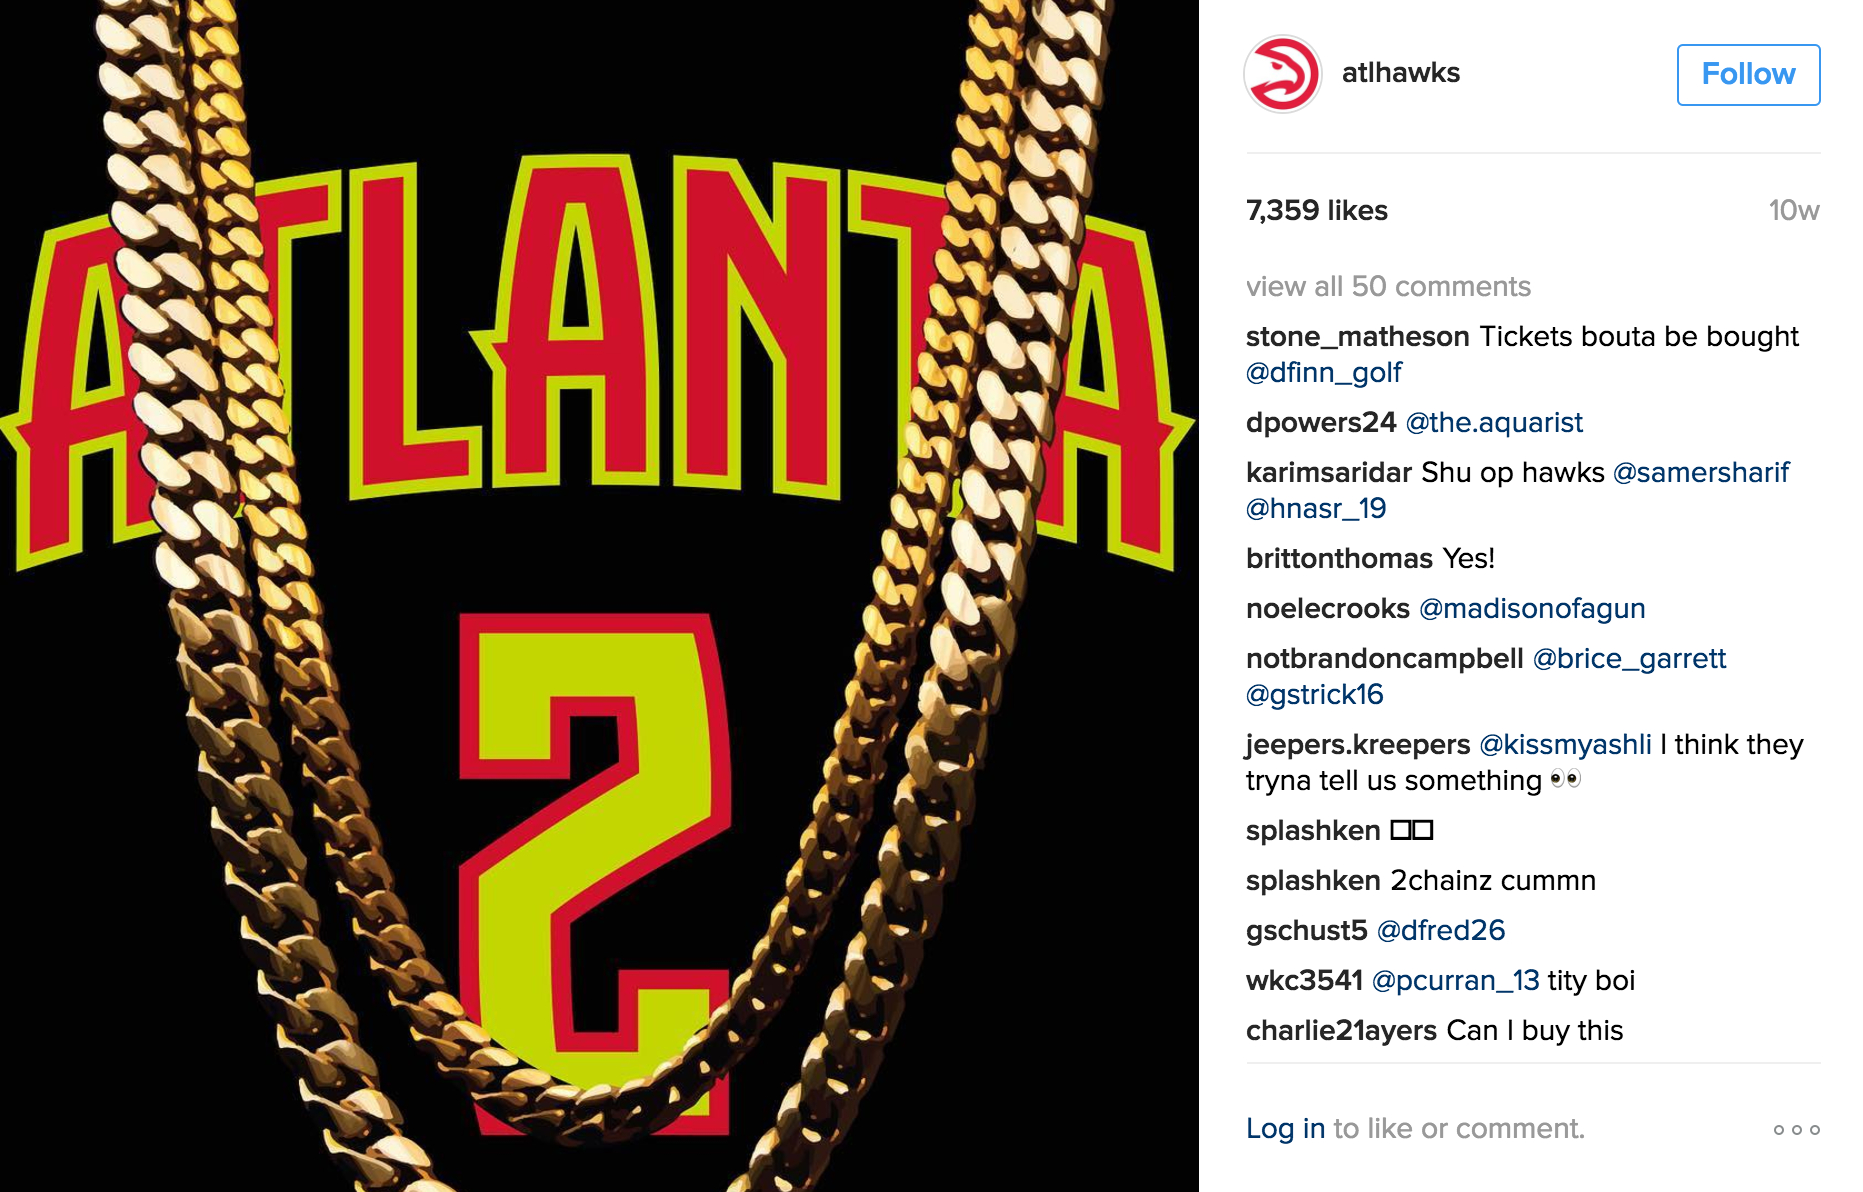Screen dimensions: 1863x1192
Task: Open the atlhawks username profile link
Action: [x=1400, y=73]
